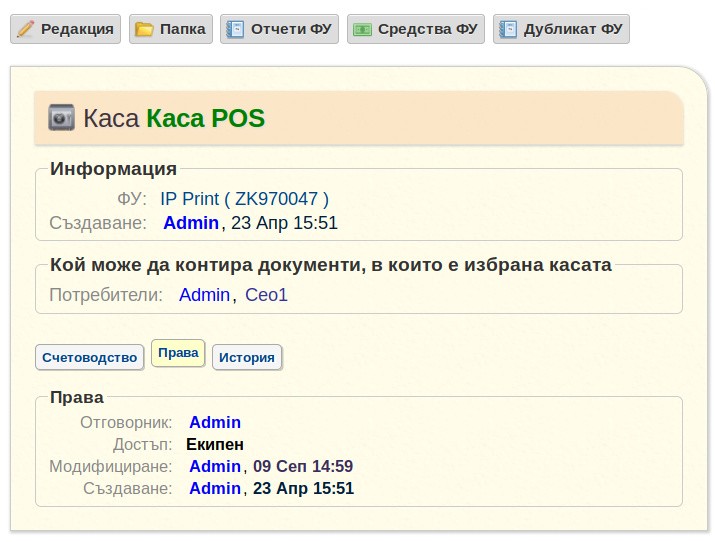Open Отчети ФУ reports
The width and height of the screenshot is (715, 542).
click(280, 29)
